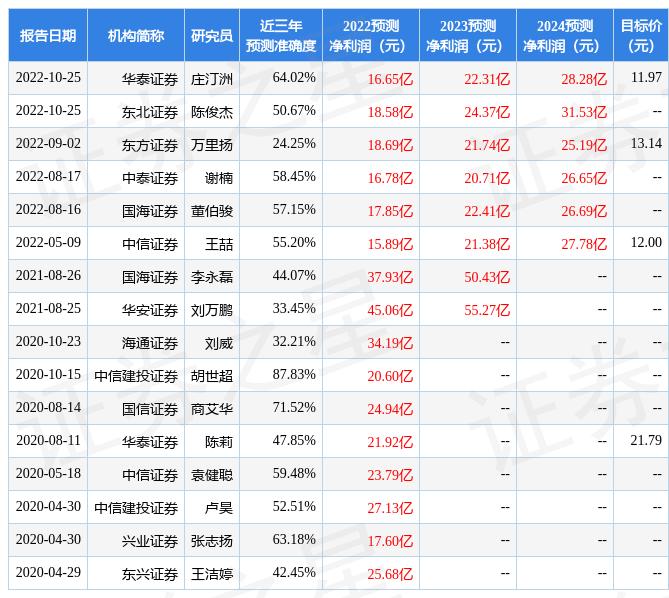The height and width of the screenshot is (598, 669).
Task: Click researcher 陈俊杰
Action: (212, 112)
